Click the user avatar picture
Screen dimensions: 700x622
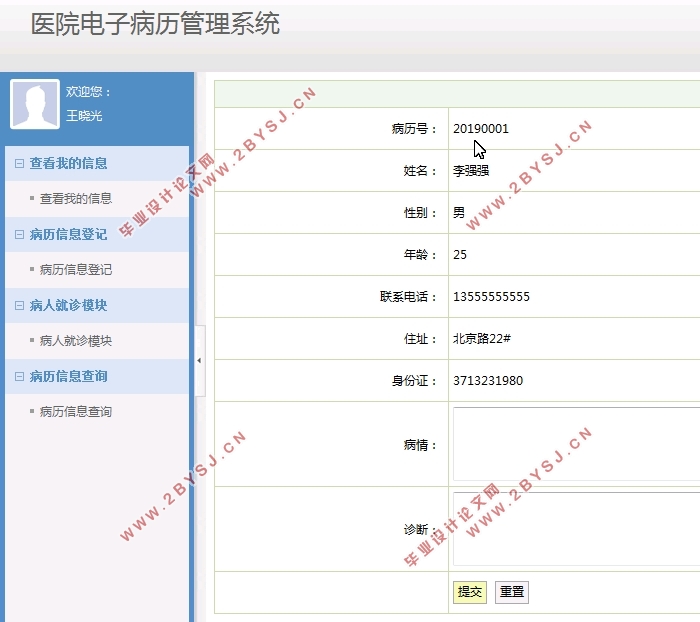click(x=35, y=104)
